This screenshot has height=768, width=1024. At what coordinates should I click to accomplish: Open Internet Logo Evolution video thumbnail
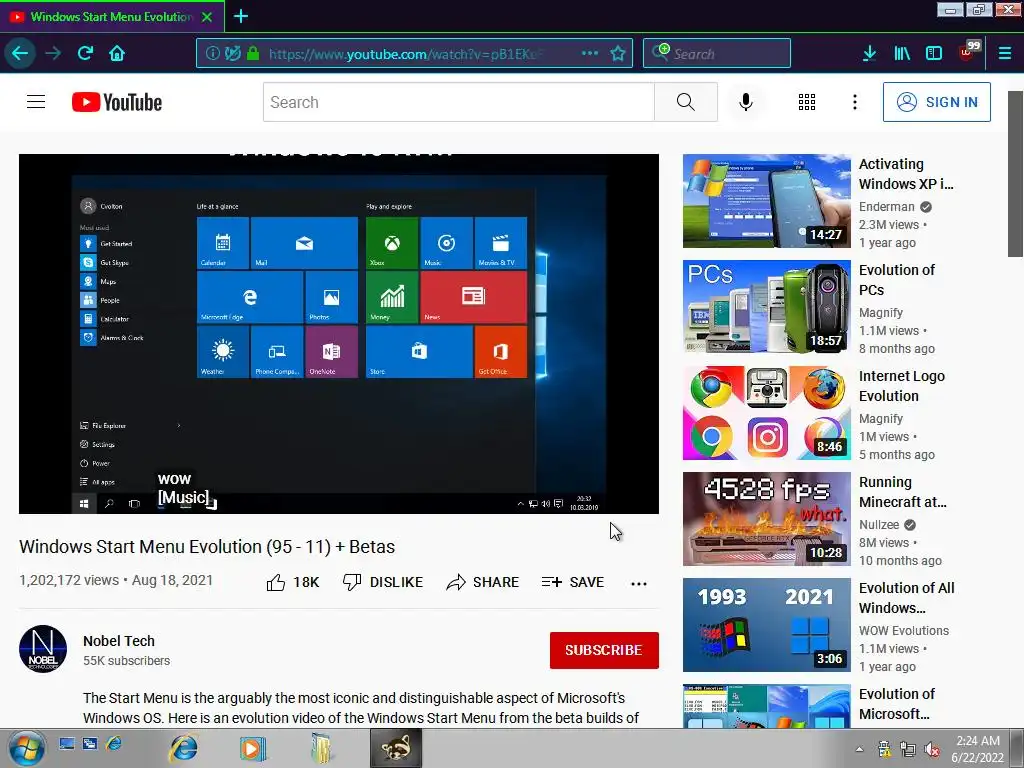[x=767, y=413]
